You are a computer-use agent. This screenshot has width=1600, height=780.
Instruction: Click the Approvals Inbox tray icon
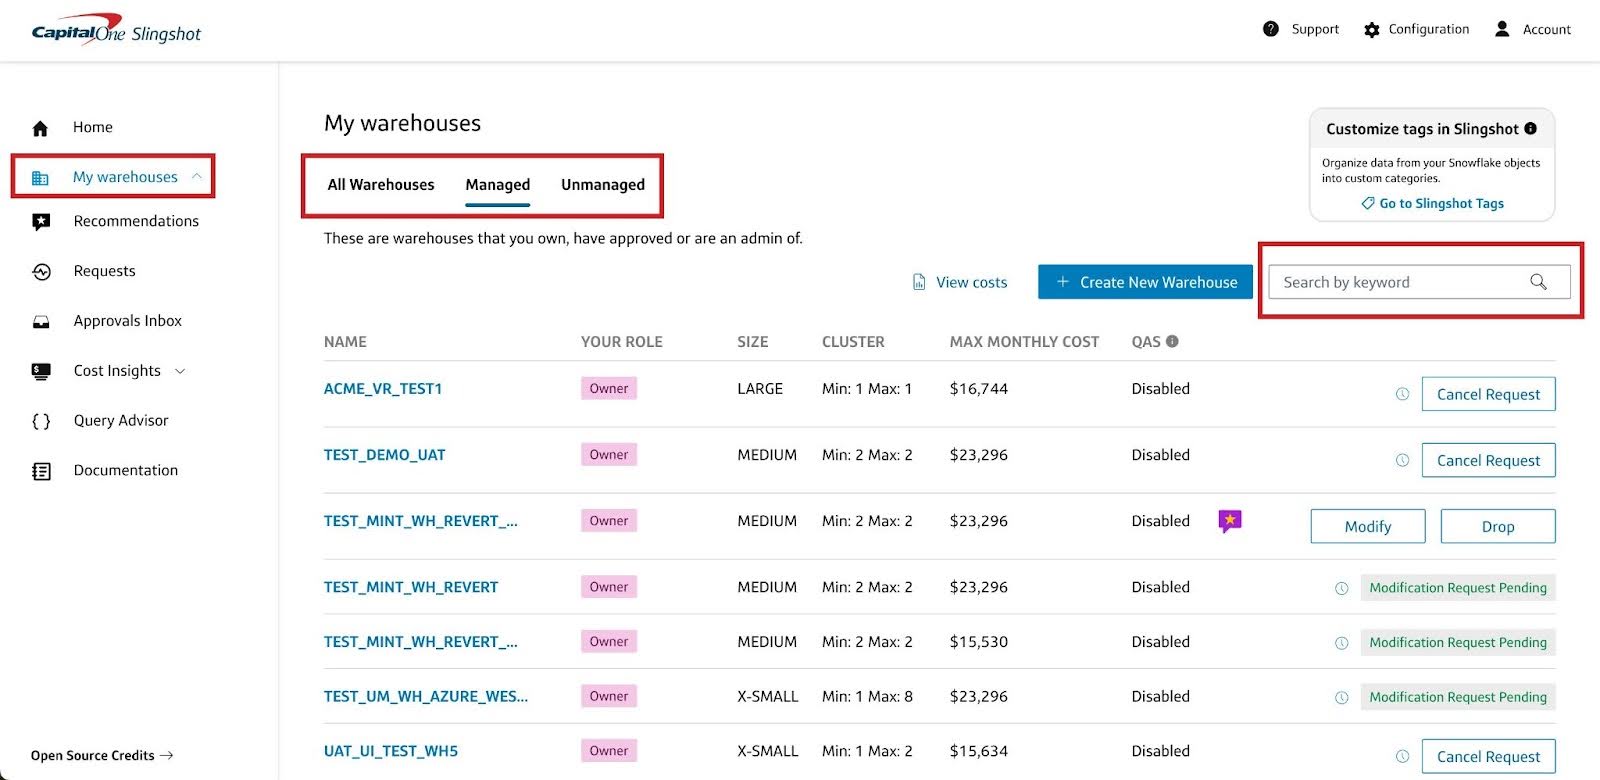click(x=41, y=322)
